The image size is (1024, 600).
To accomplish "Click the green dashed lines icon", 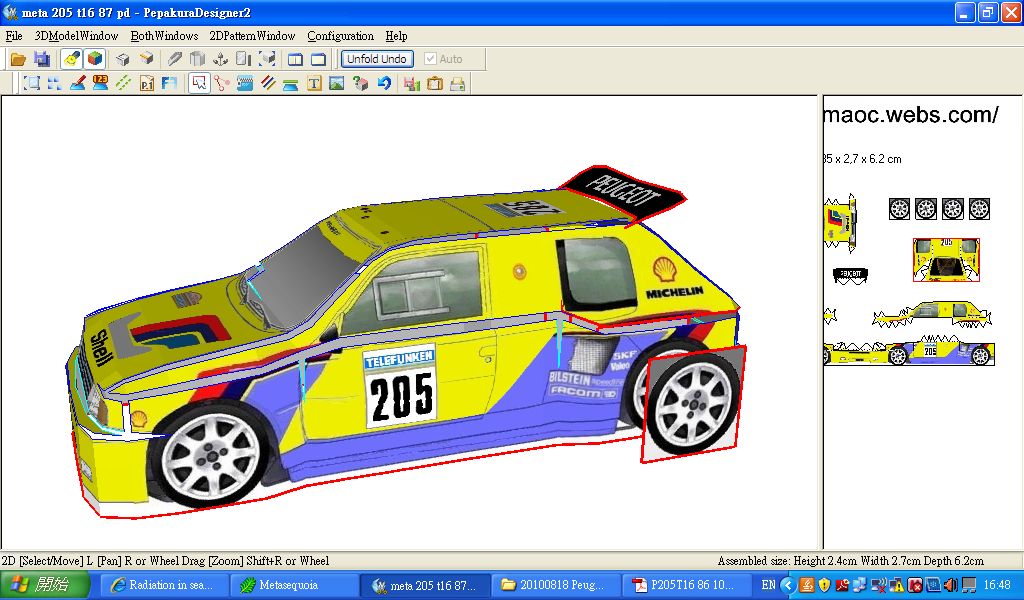I will 123,84.
